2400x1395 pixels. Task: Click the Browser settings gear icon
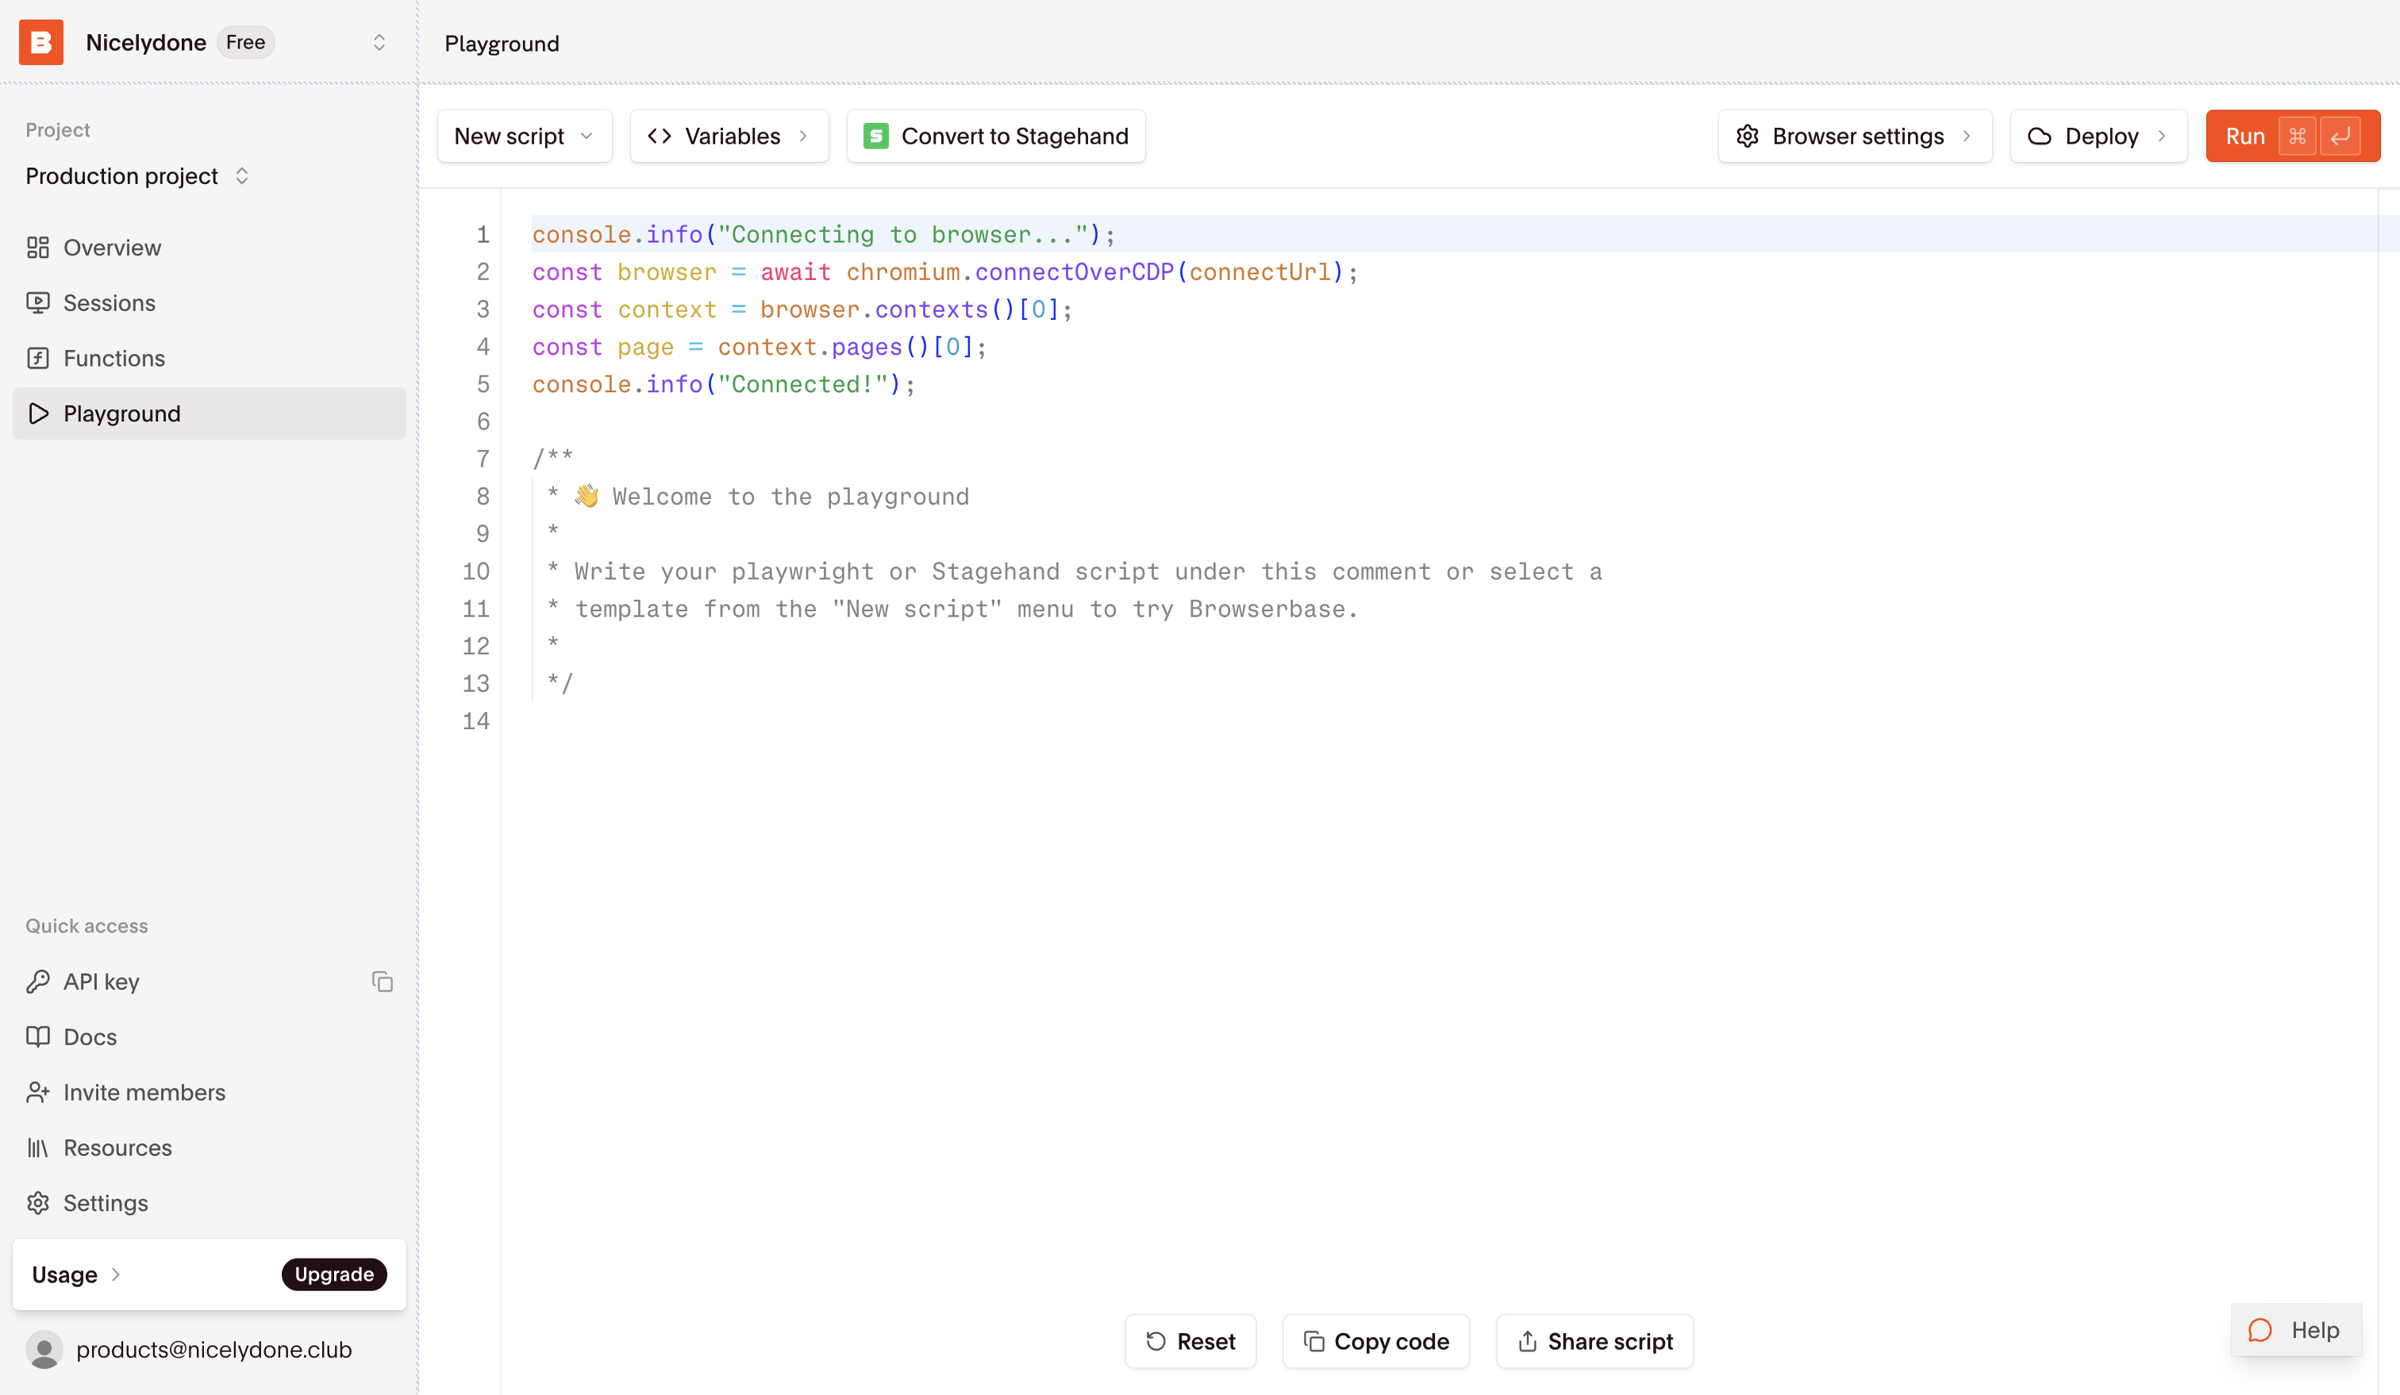1747,136
